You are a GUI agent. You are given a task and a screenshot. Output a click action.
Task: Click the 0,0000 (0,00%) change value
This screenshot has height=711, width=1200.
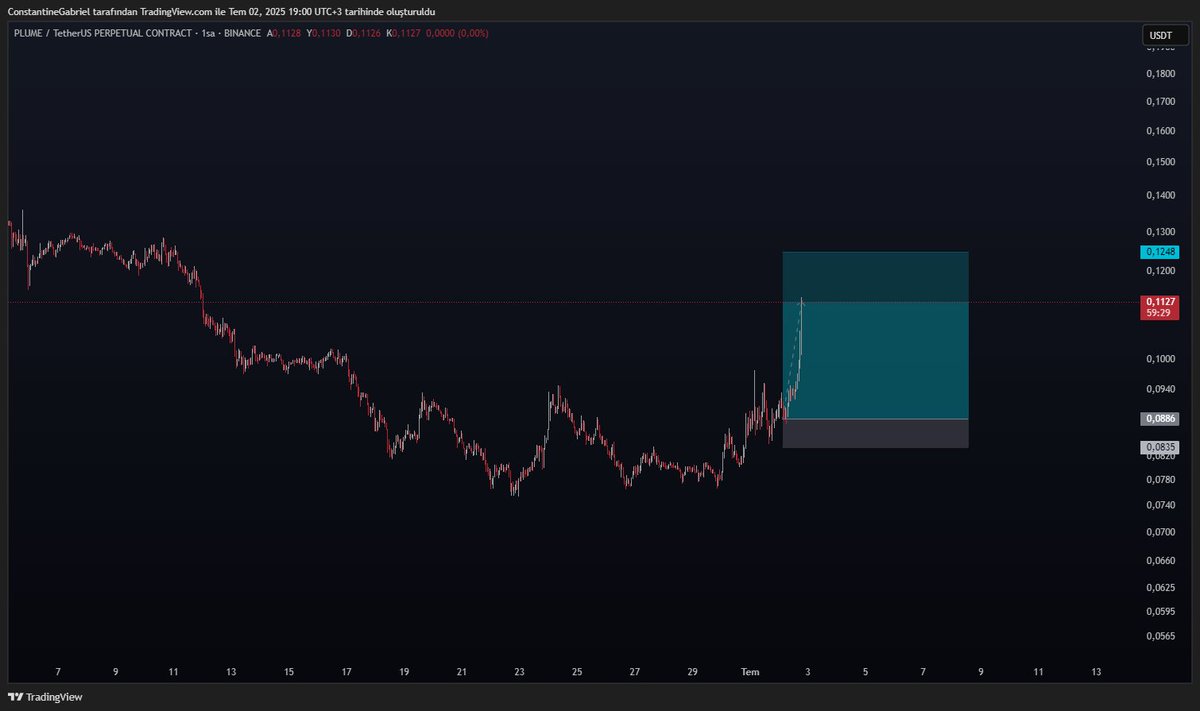458,33
